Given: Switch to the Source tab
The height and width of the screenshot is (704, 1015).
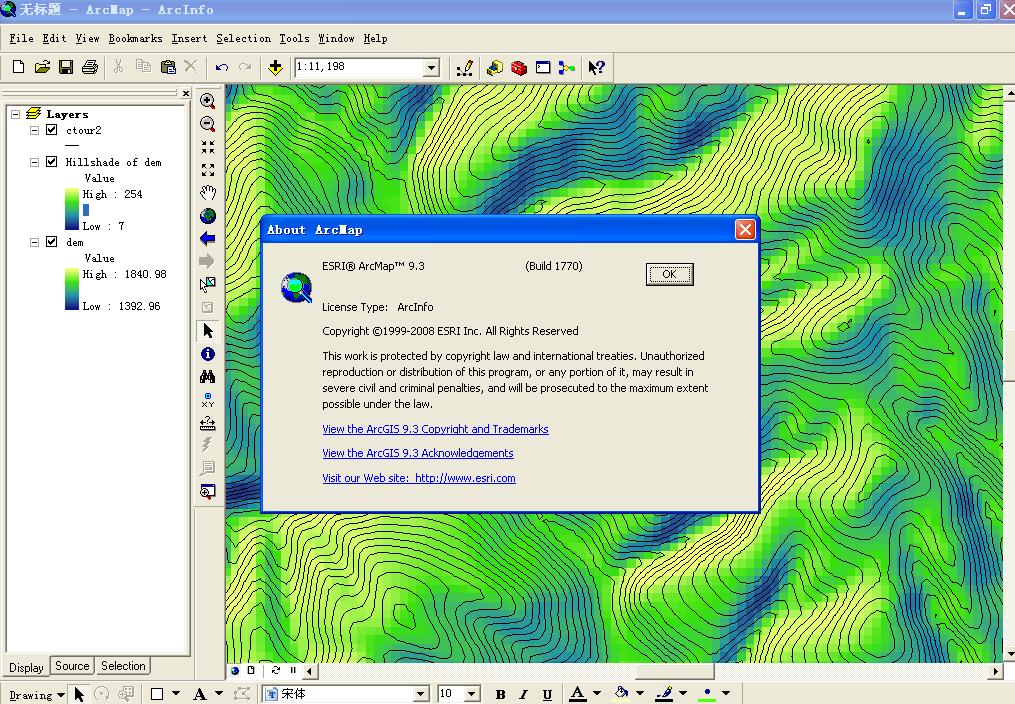Looking at the screenshot, I should [x=72, y=666].
